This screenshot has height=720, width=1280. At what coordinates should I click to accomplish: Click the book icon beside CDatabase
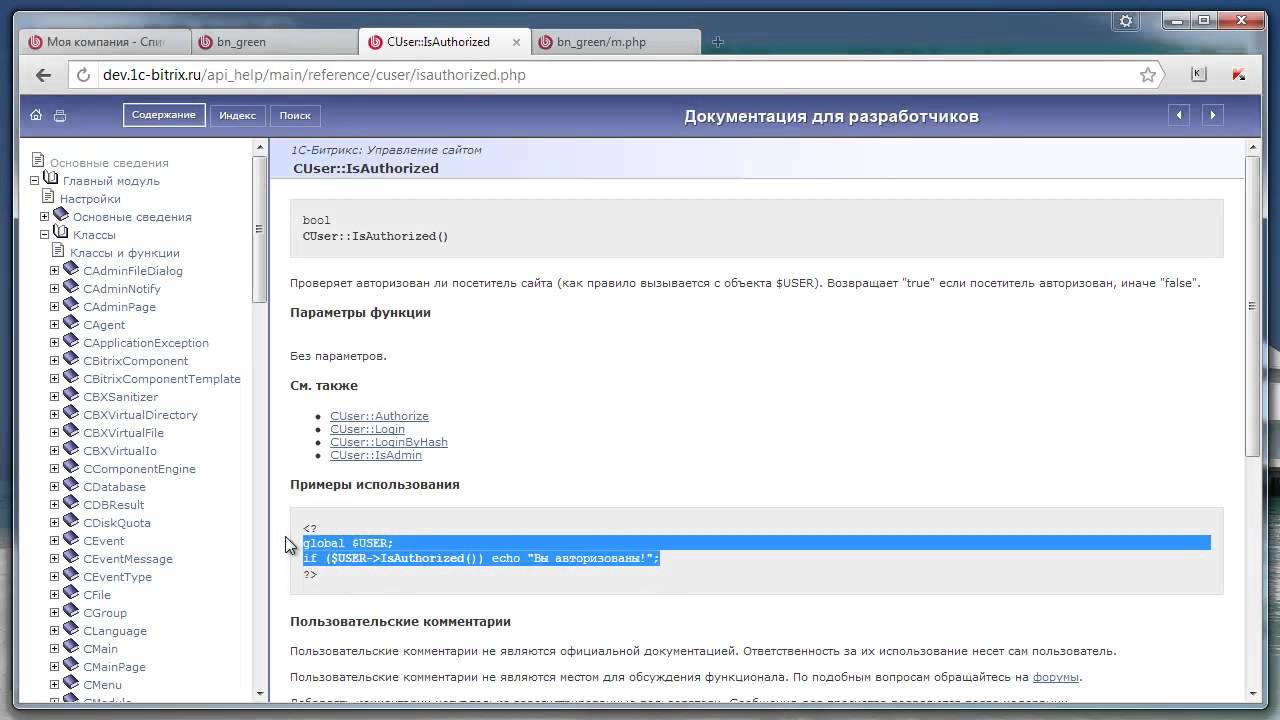coord(71,485)
